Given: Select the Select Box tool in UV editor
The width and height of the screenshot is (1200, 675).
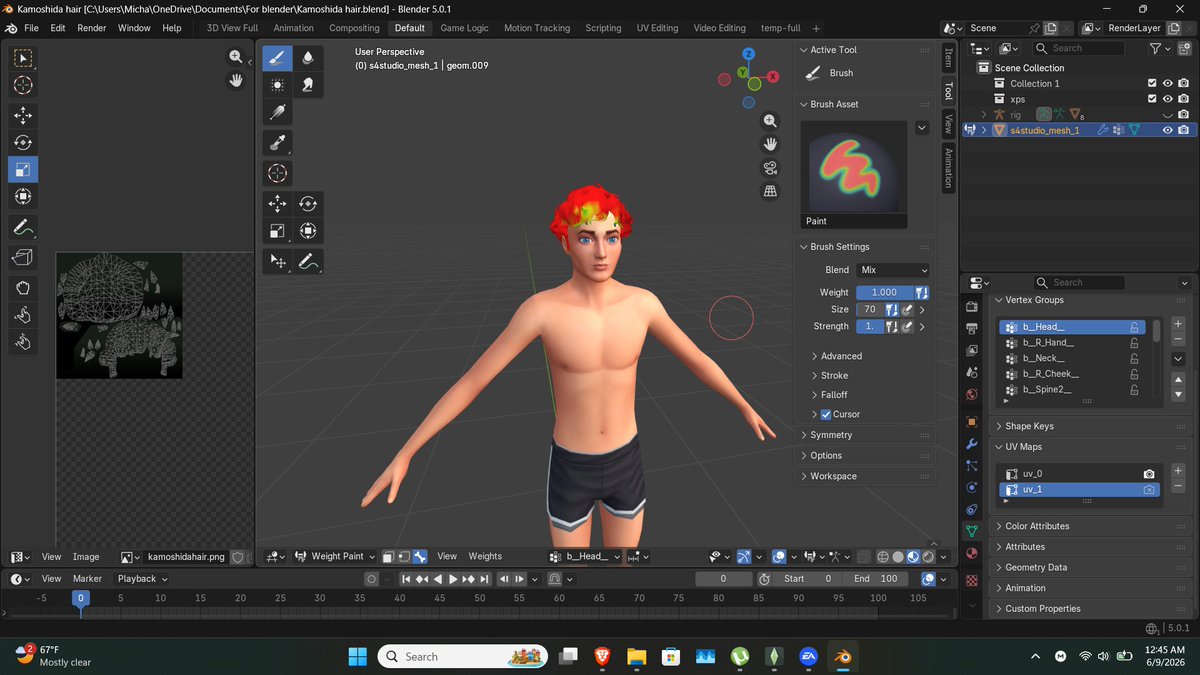Looking at the screenshot, I should pyautogui.click(x=22, y=58).
